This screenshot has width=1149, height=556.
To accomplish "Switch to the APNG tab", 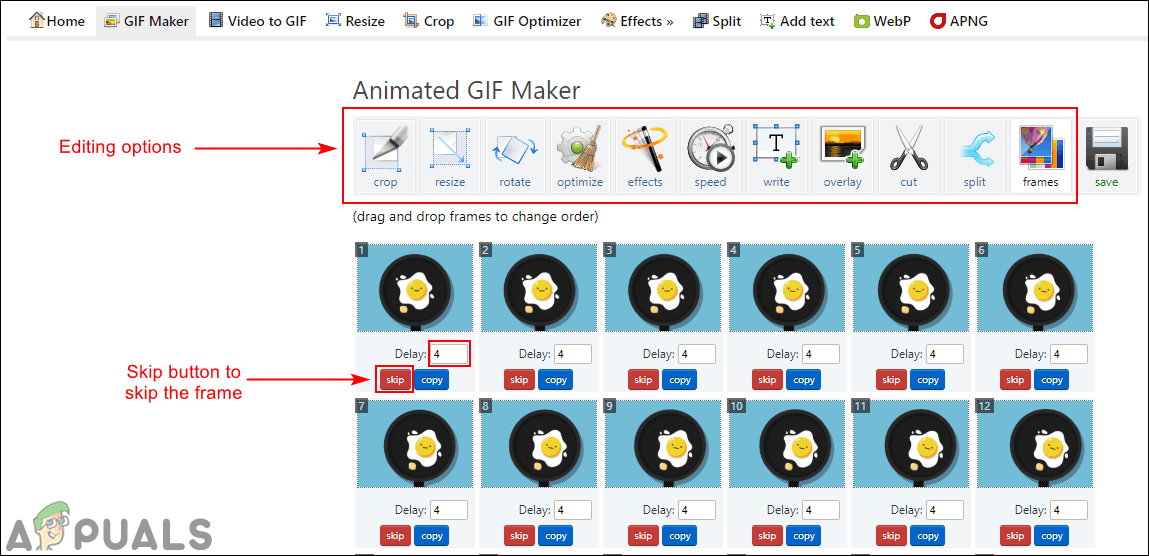I will click(x=958, y=21).
